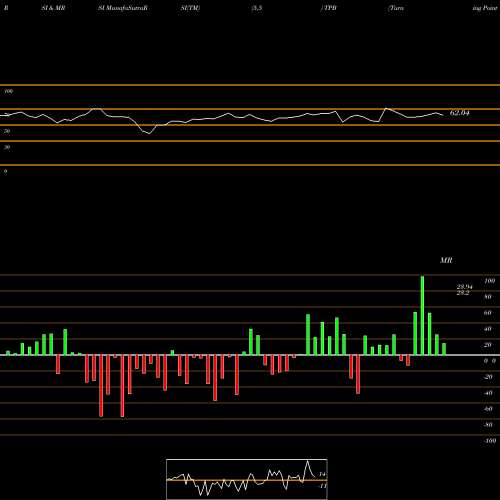Click the '0' label on RSI left axis
500x500 pixels.
(x=5, y=171)
